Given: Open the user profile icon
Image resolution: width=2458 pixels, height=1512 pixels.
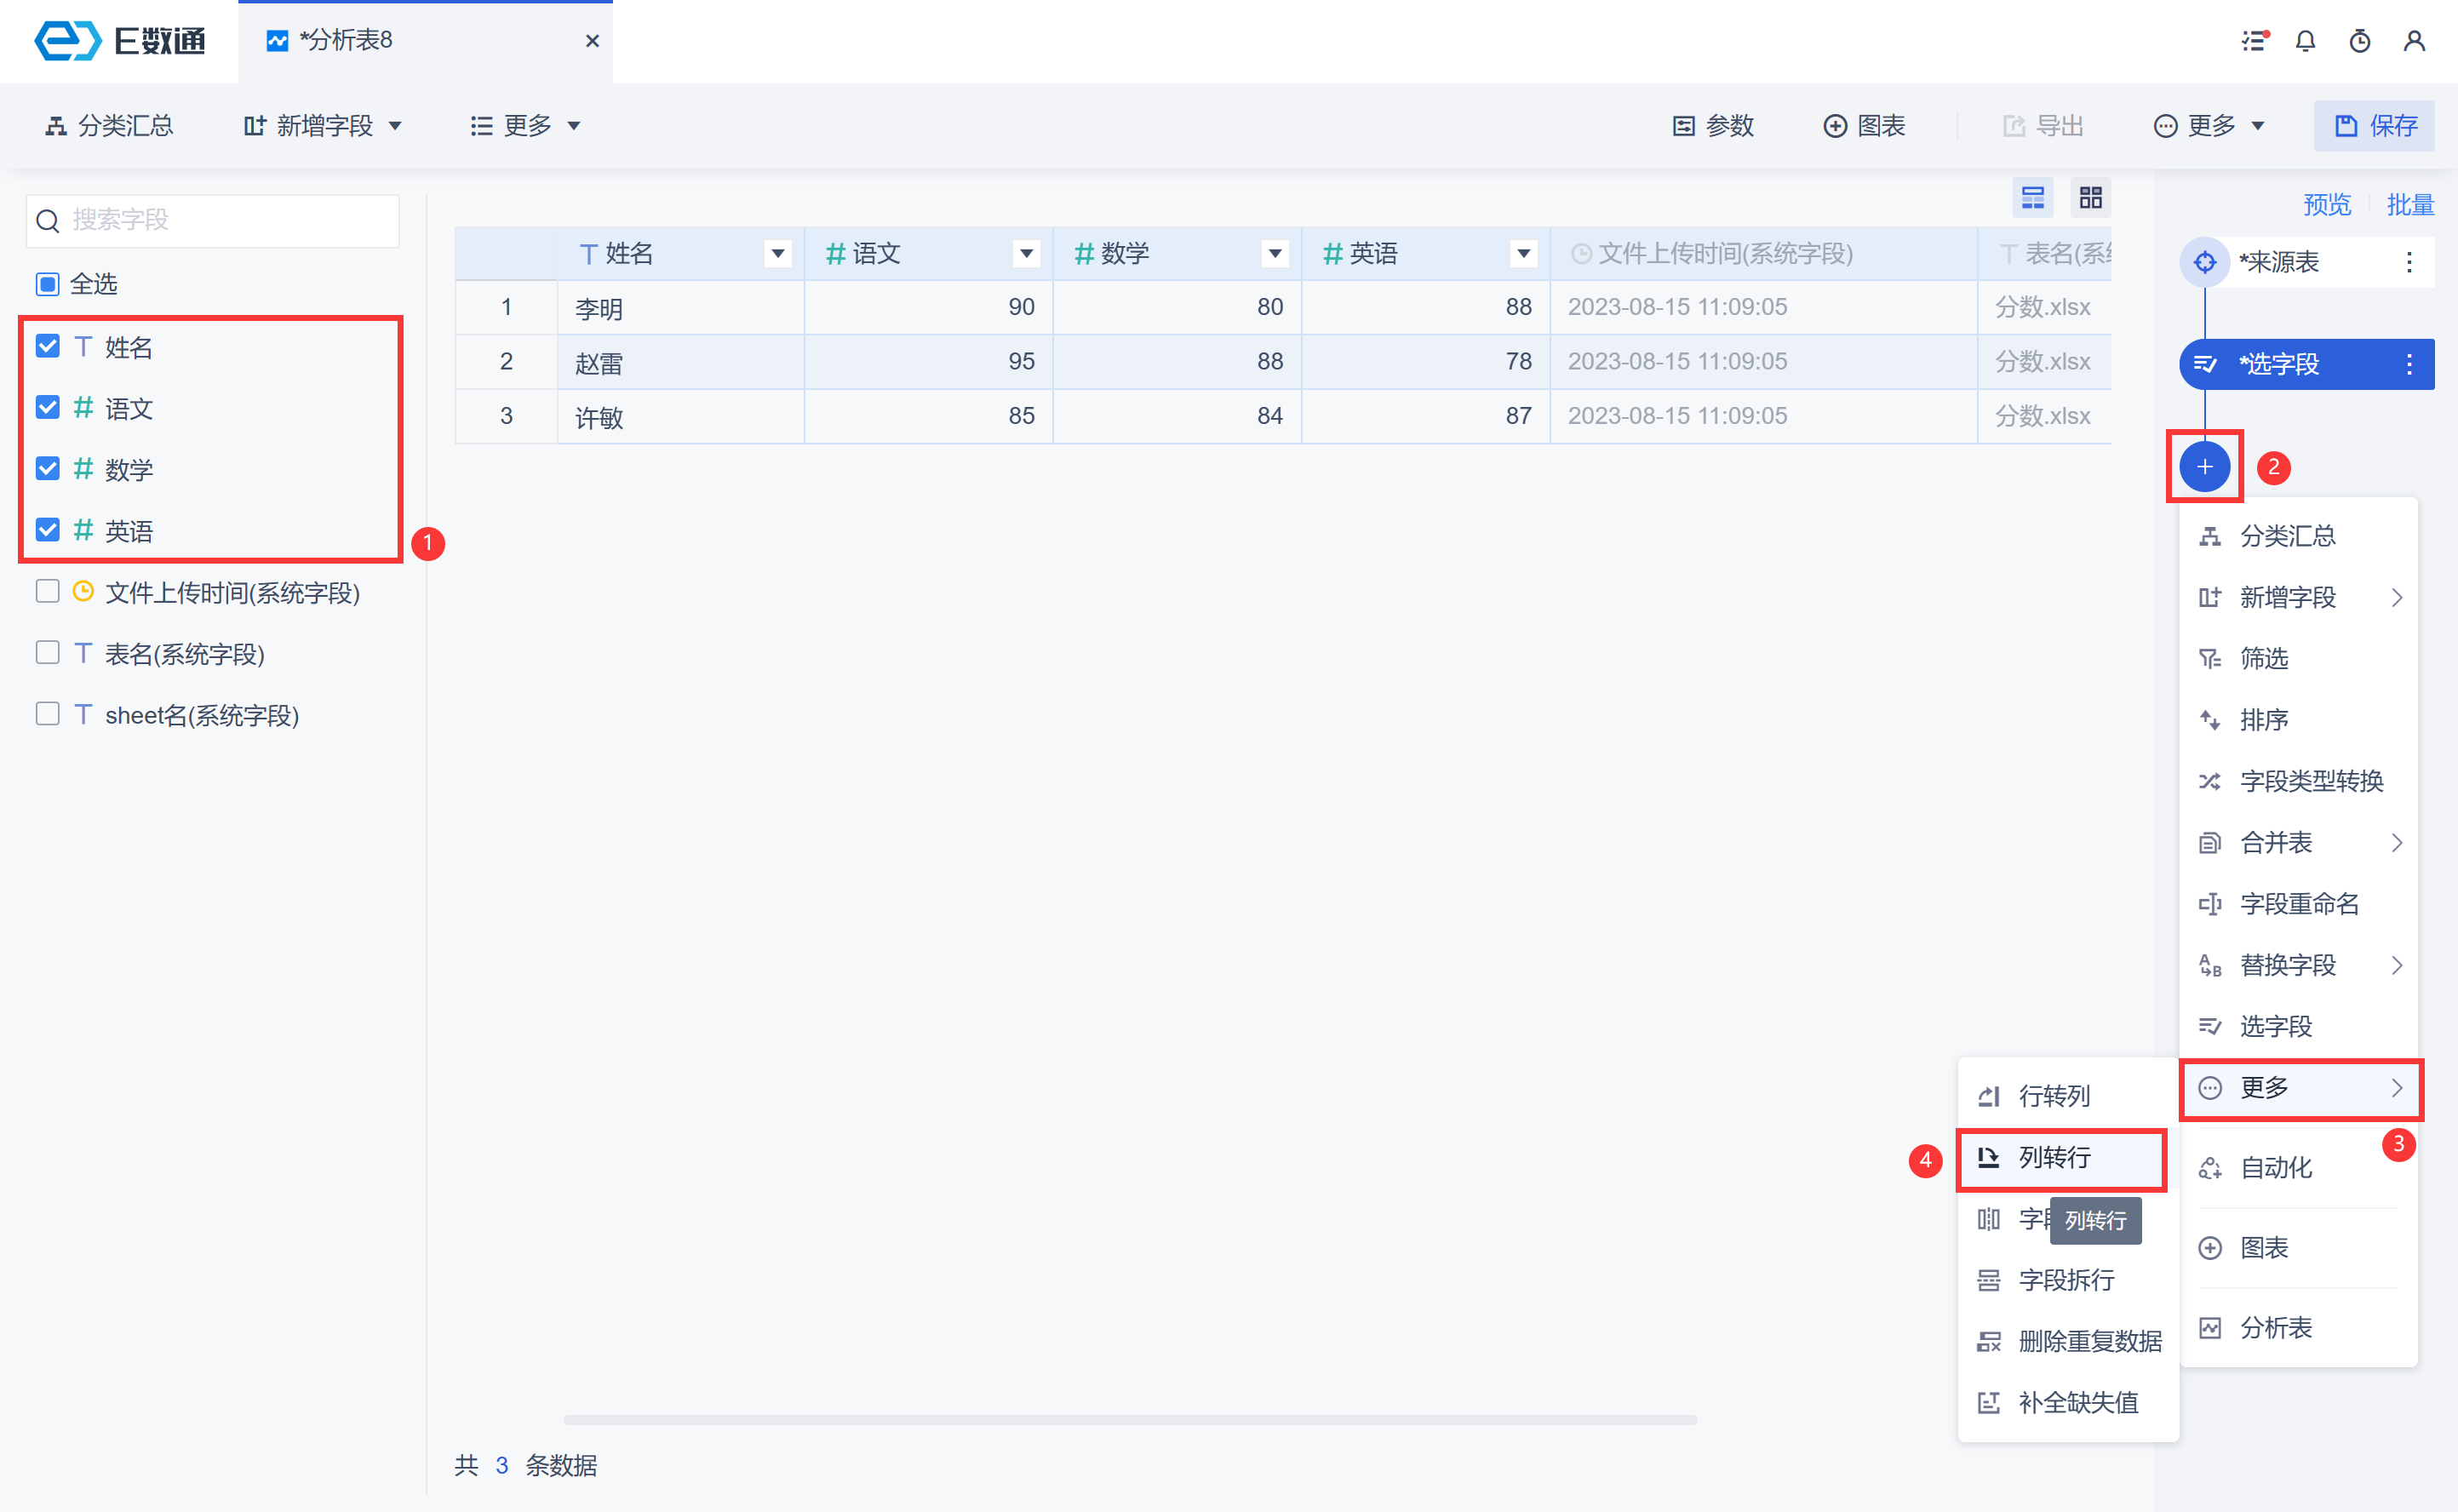Looking at the screenshot, I should pyautogui.click(x=2414, y=41).
